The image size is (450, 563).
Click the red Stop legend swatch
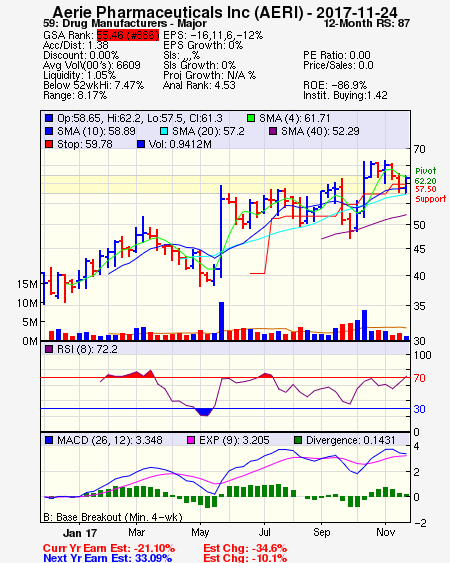pos(49,144)
